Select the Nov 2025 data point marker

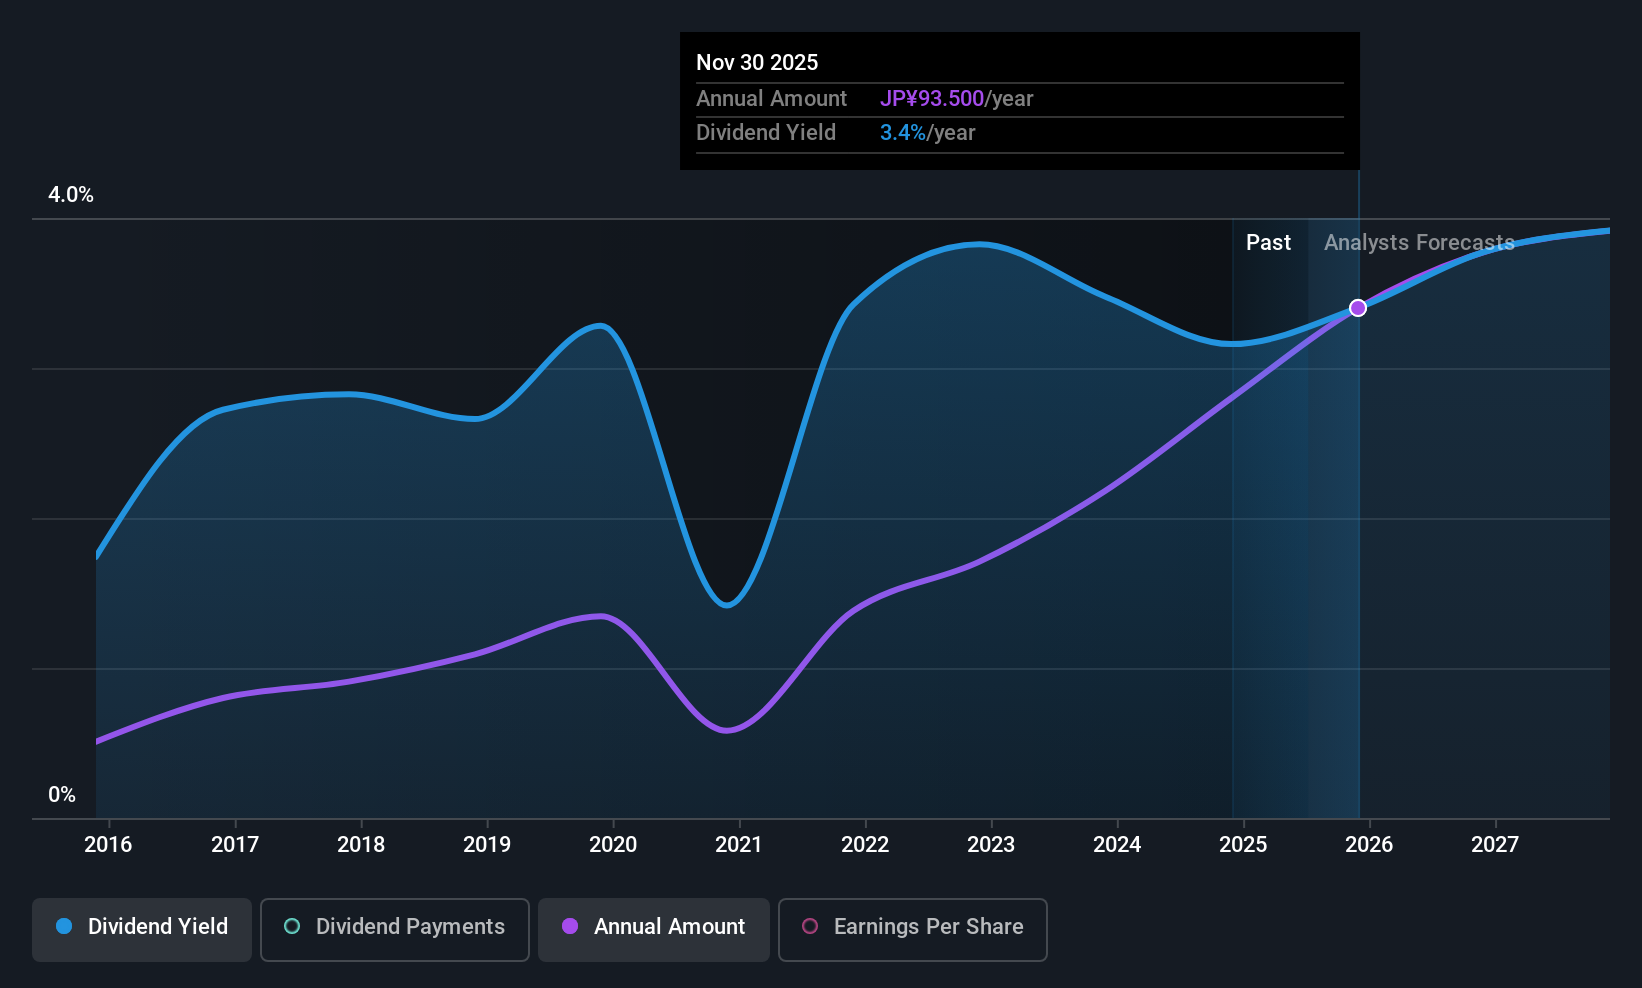pos(1358,308)
